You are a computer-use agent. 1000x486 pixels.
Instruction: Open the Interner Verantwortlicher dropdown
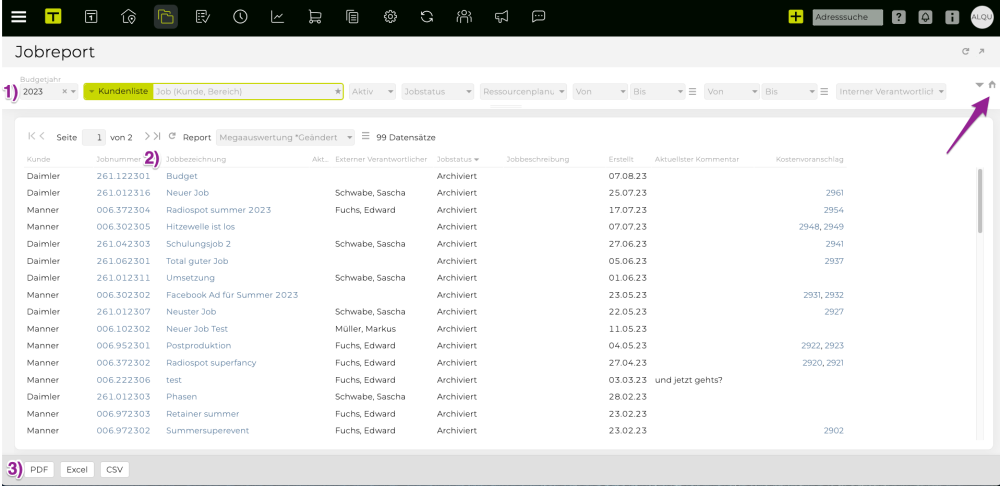891,92
